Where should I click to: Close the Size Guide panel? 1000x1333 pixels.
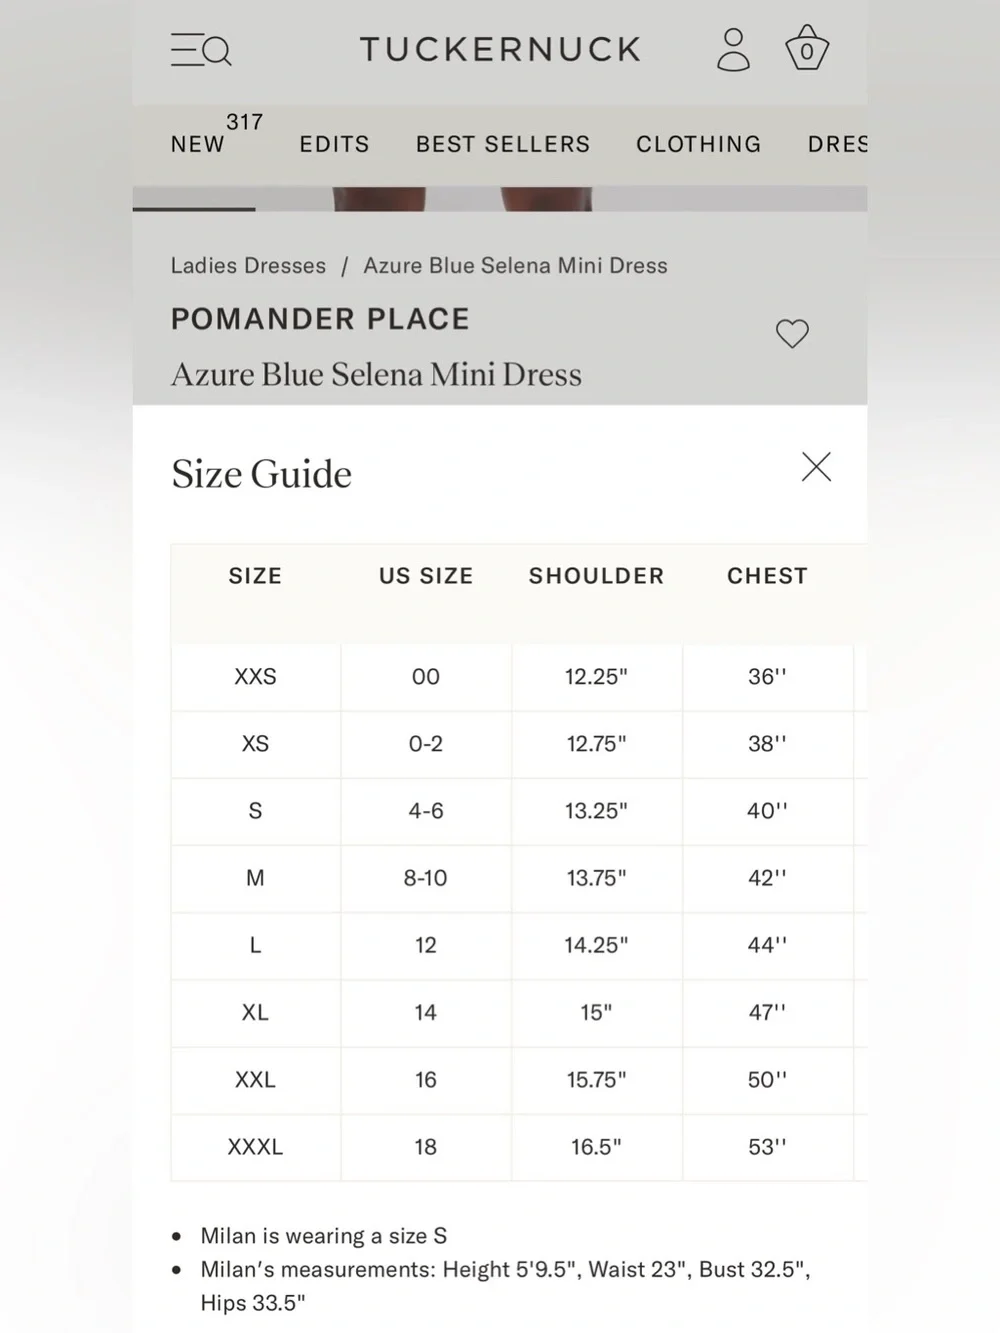(x=816, y=466)
